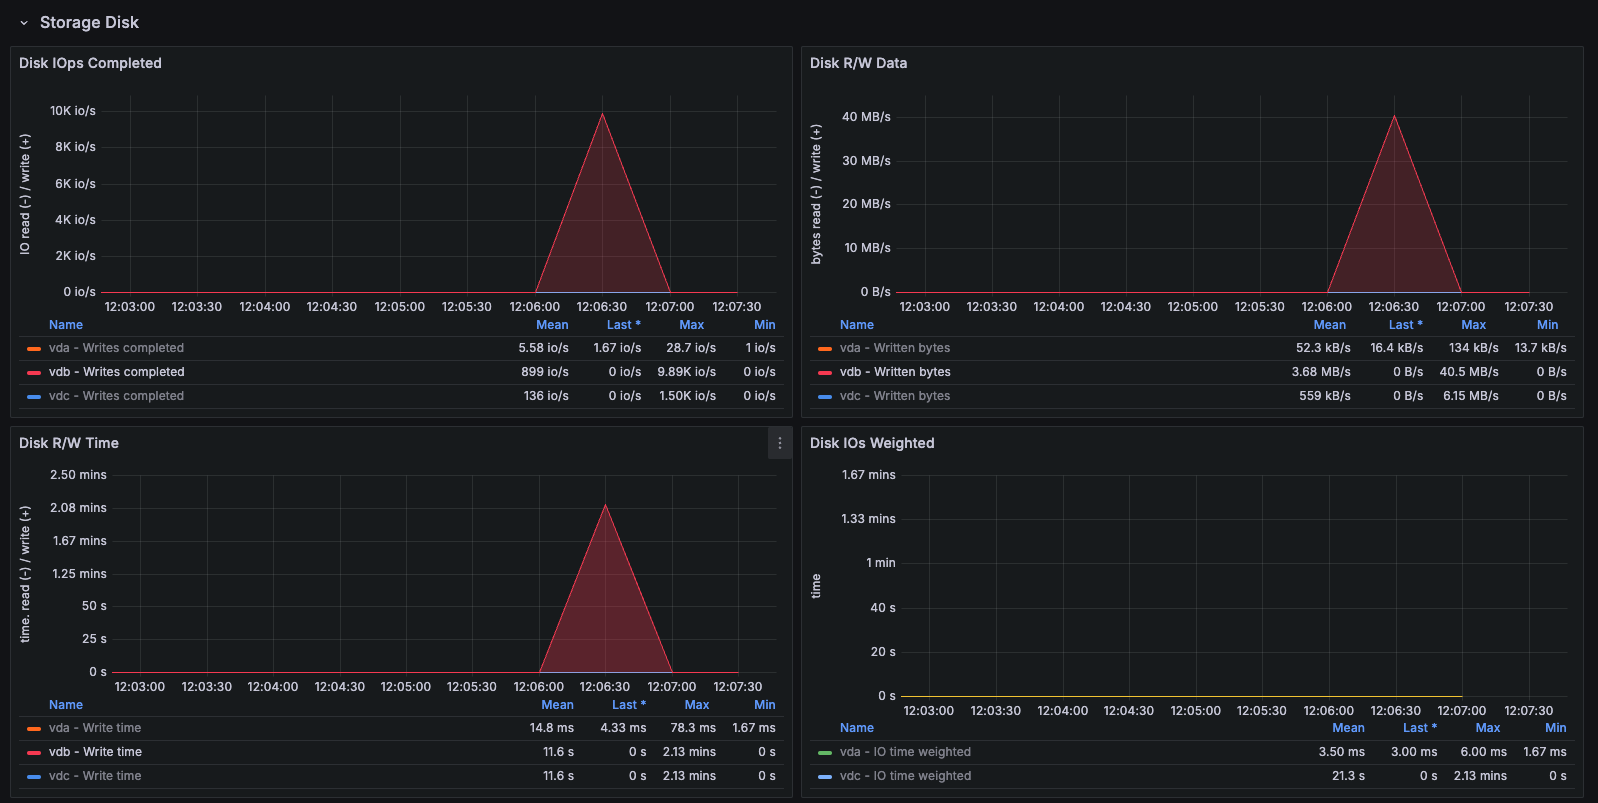The width and height of the screenshot is (1598, 803).
Task: Click the vda Written bytes orange swatch
Action: 825,349
